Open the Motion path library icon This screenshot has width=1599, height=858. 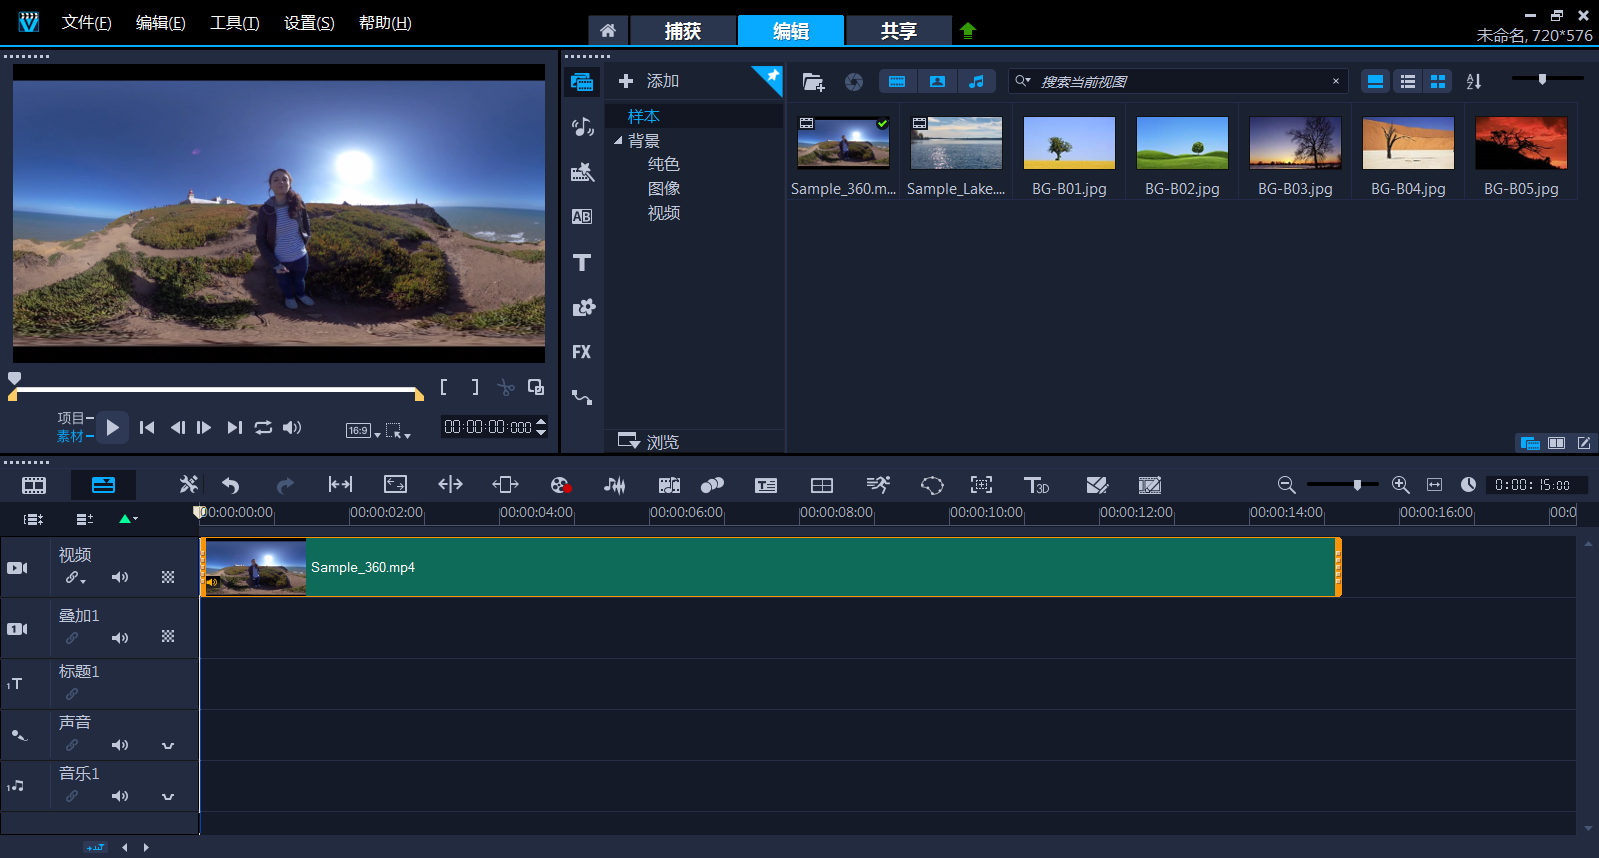(x=582, y=397)
